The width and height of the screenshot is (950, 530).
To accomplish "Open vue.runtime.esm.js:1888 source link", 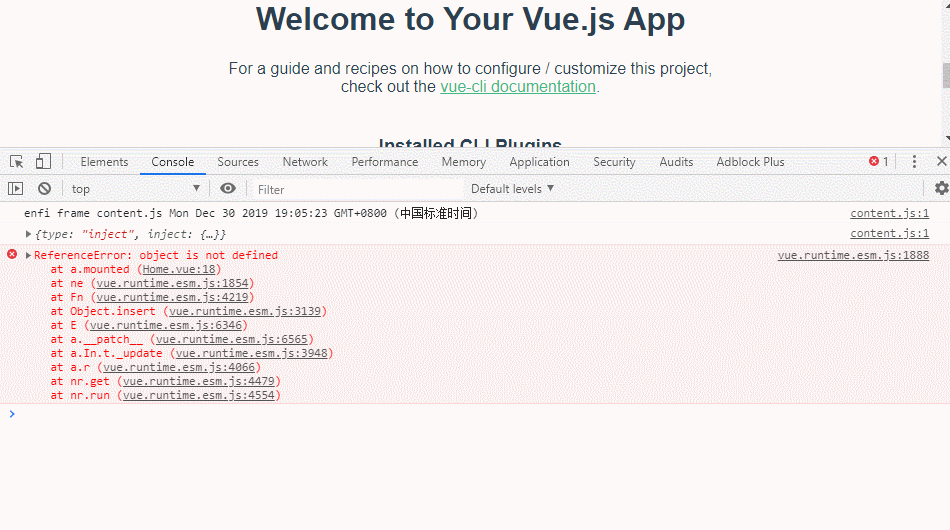I will (853, 255).
